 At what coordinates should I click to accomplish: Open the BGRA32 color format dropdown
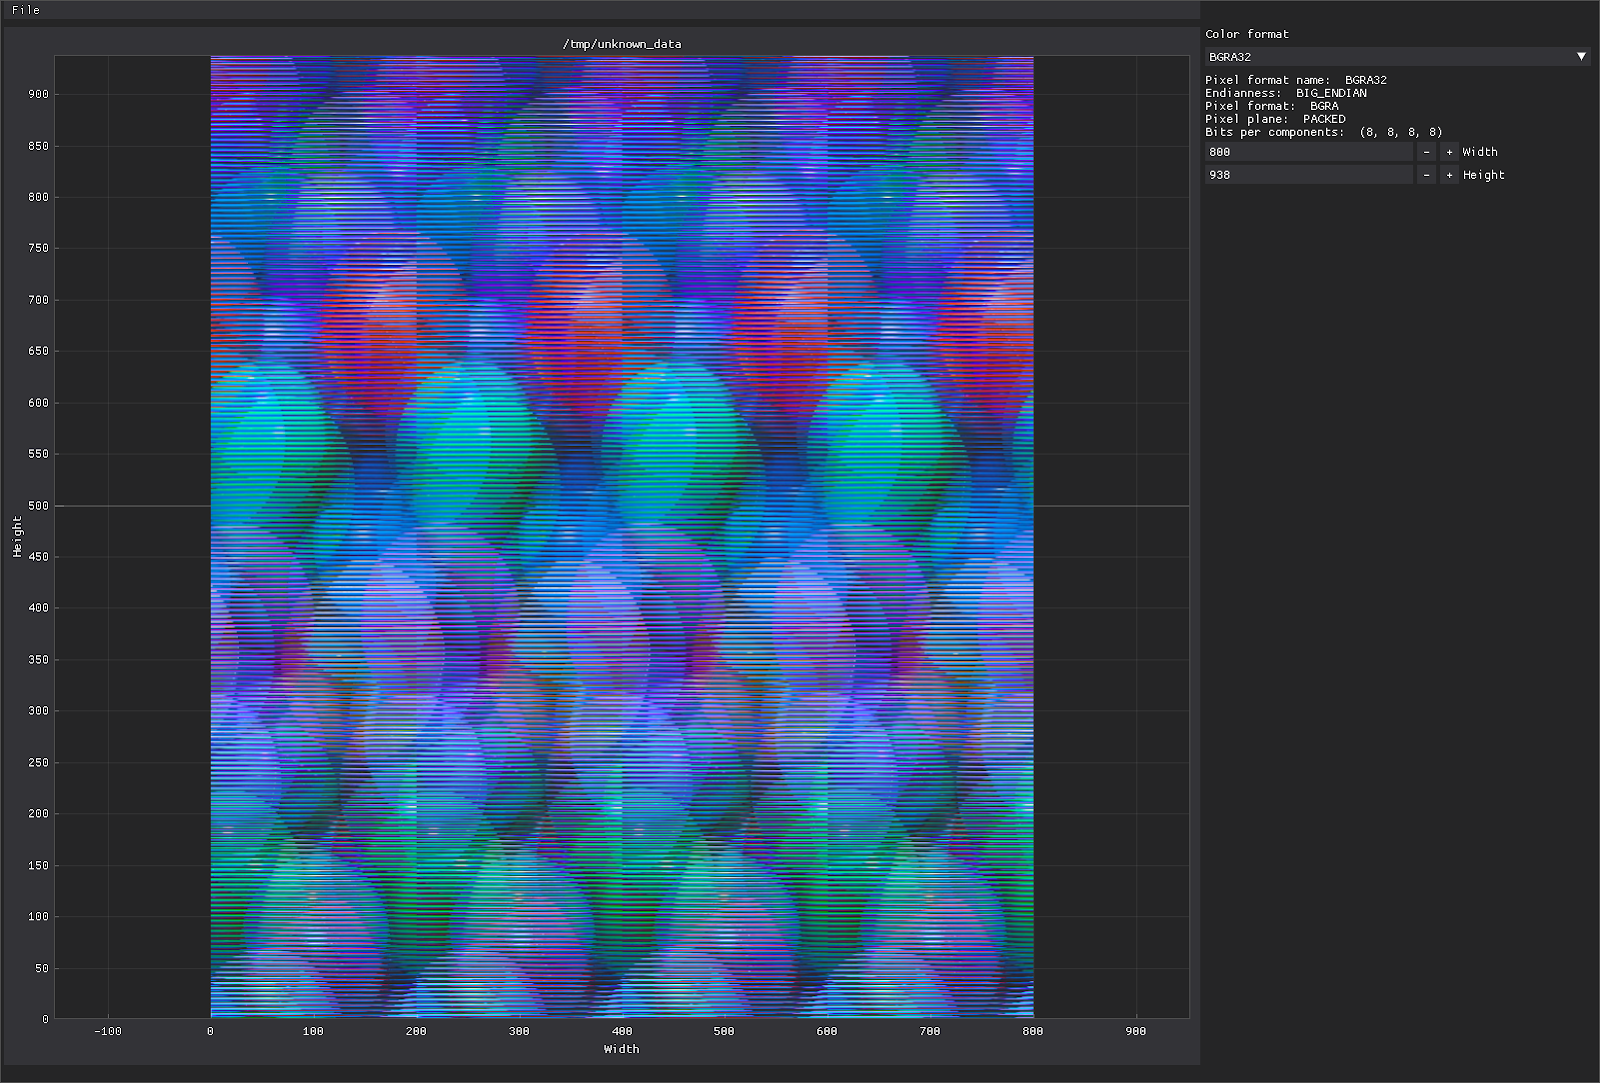(1397, 57)
